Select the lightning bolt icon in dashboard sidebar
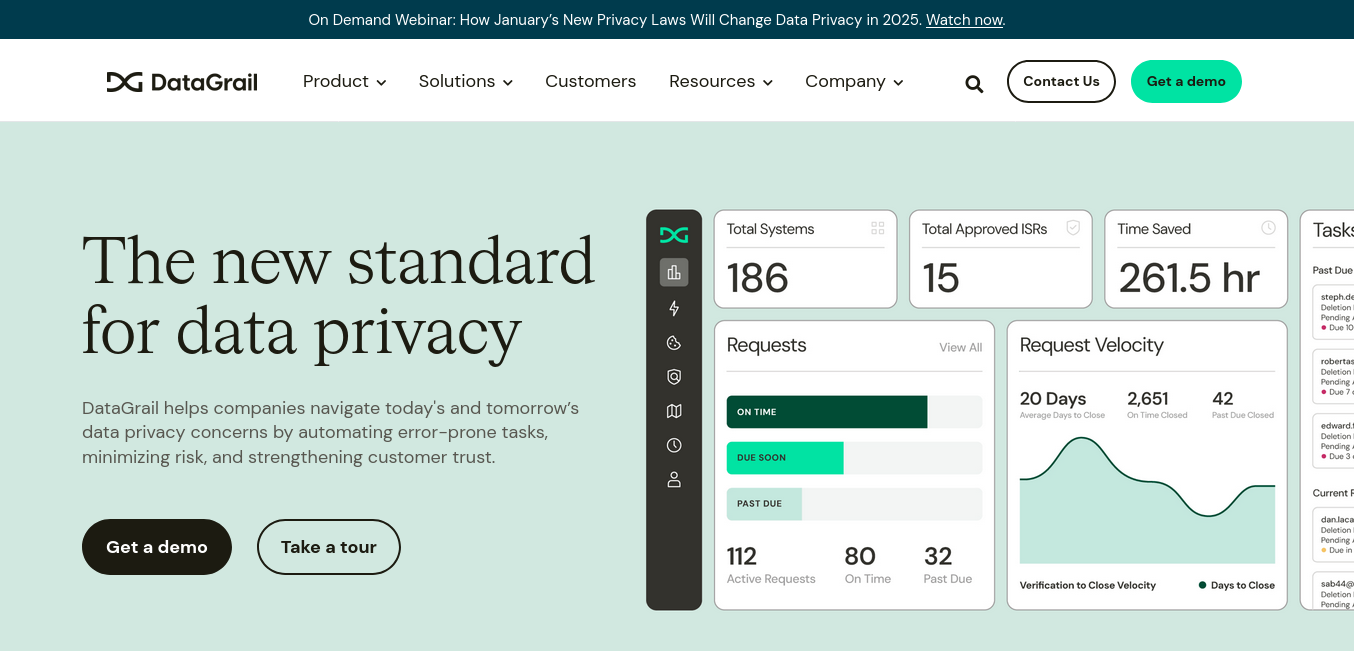This screenshot has height=651, width=1366. coord(674,308)
